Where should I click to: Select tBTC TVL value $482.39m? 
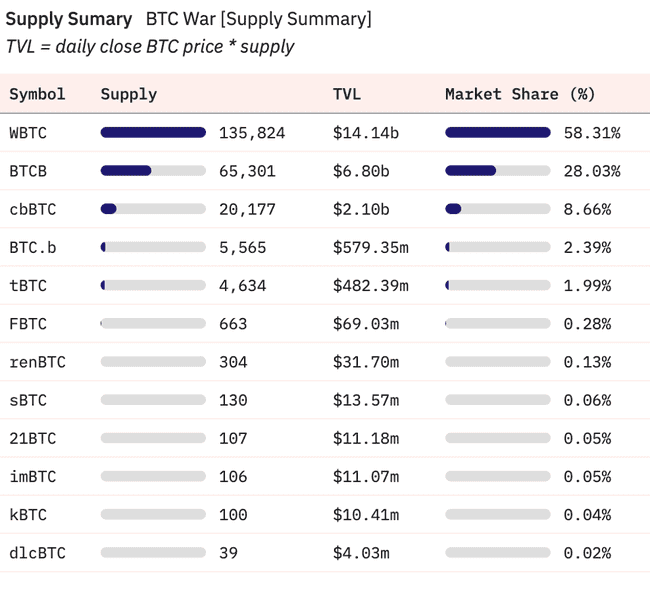pyautogui.click(x=371, y=286)
